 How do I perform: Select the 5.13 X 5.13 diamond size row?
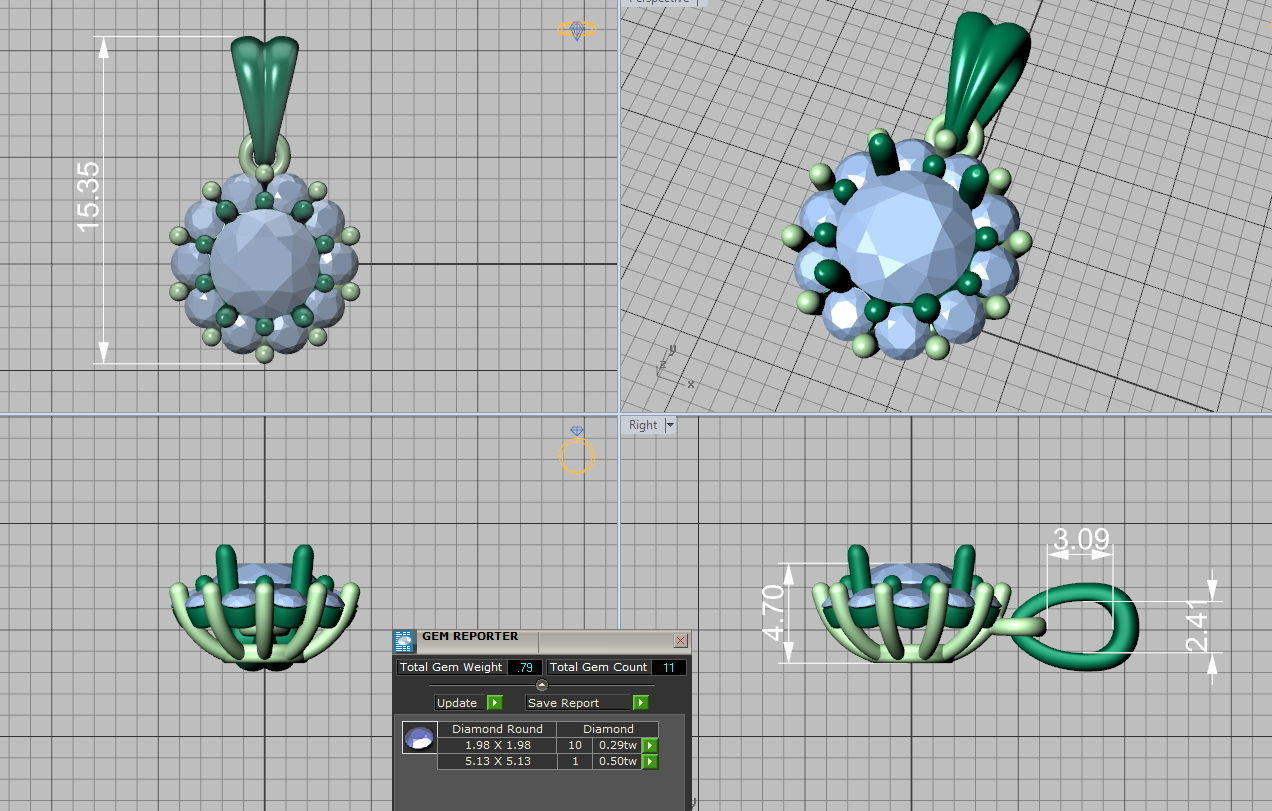click(x=496, y=762)
